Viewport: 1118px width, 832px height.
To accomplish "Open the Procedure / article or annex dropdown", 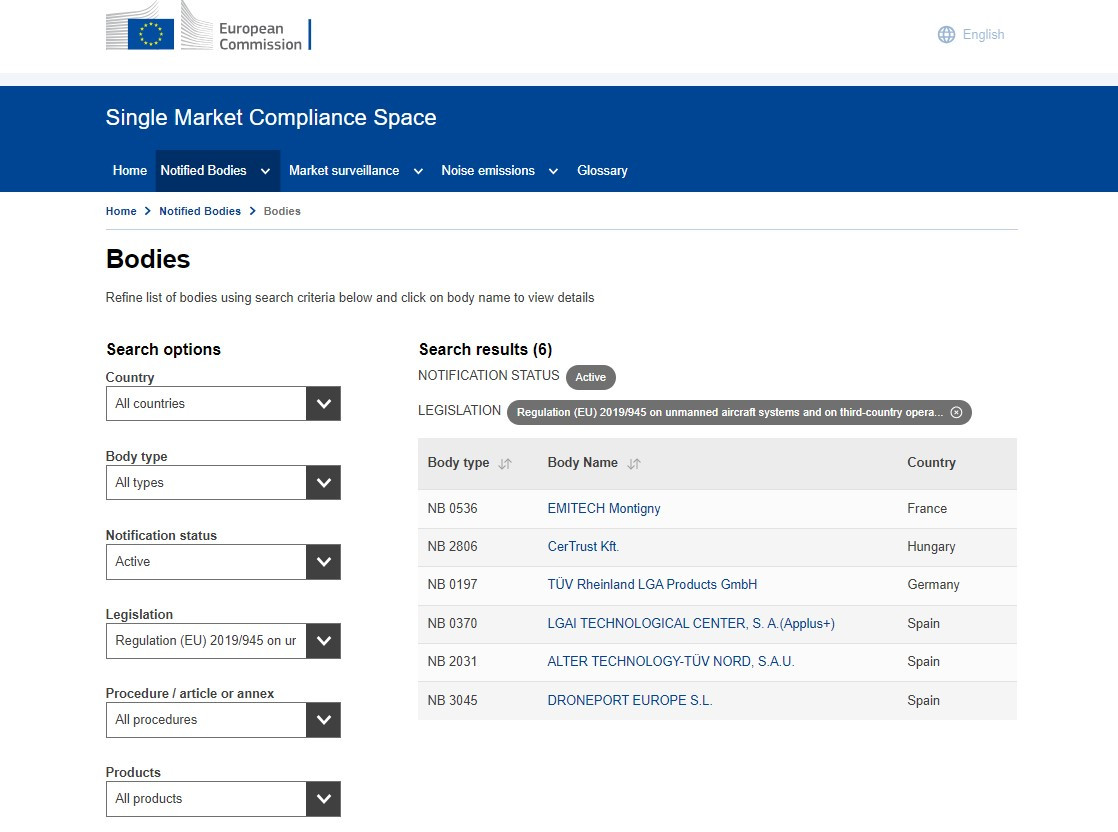I will (x=223, y=720).
